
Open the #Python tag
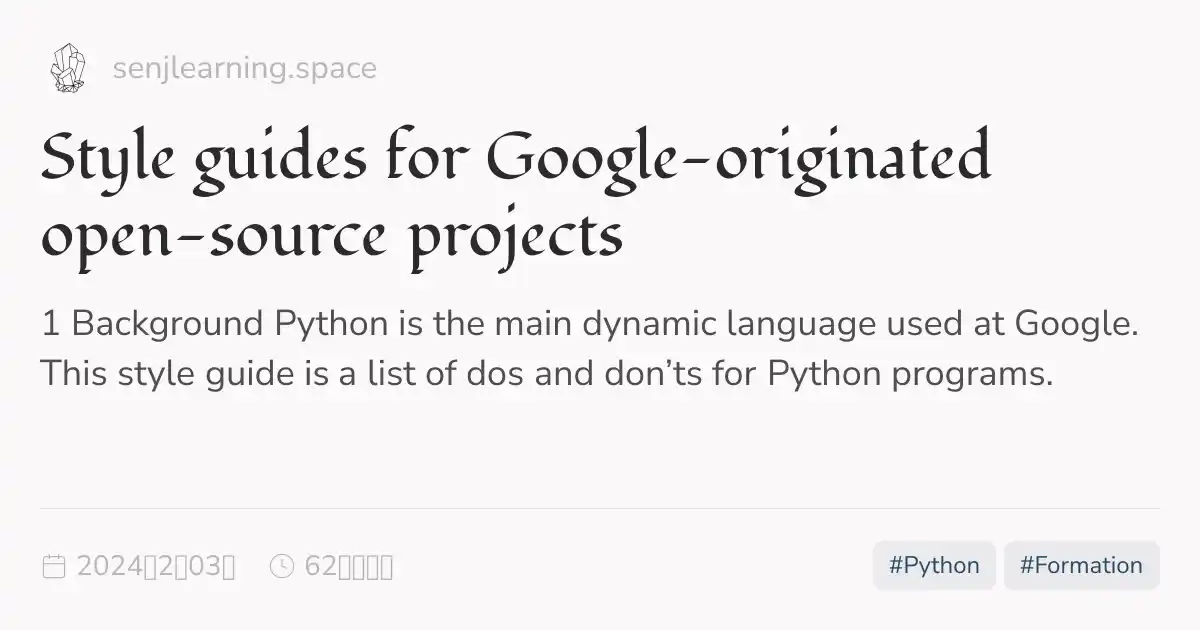point(934,566)
